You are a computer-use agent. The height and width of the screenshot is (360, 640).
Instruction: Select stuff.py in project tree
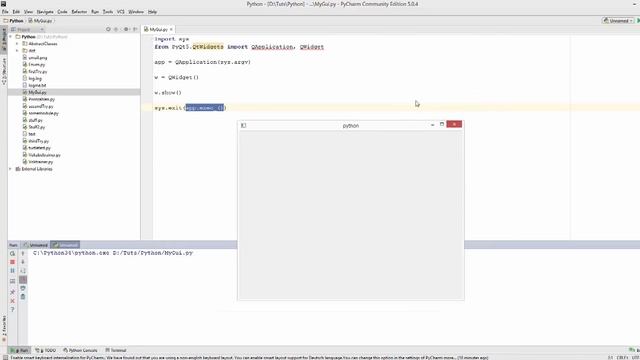coord(32,120)
